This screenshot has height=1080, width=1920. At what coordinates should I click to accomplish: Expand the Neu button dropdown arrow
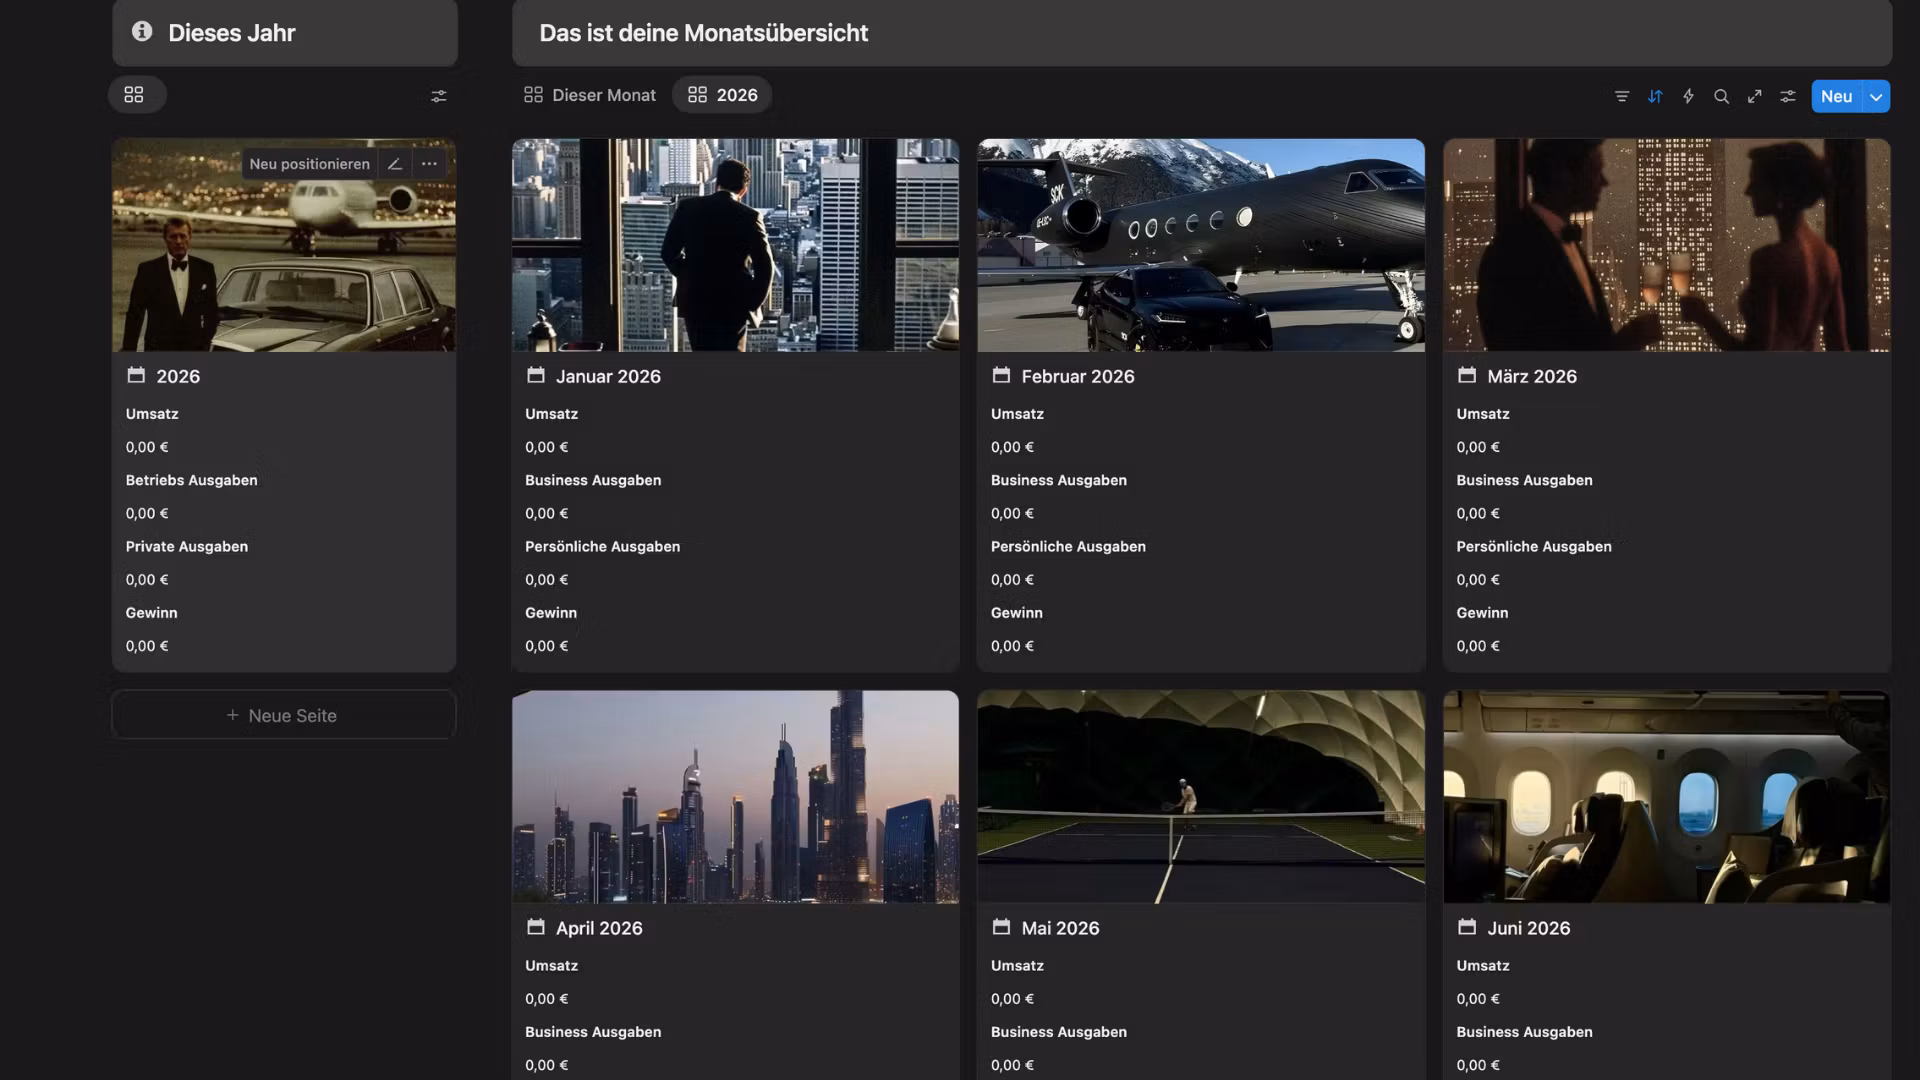1876,97
